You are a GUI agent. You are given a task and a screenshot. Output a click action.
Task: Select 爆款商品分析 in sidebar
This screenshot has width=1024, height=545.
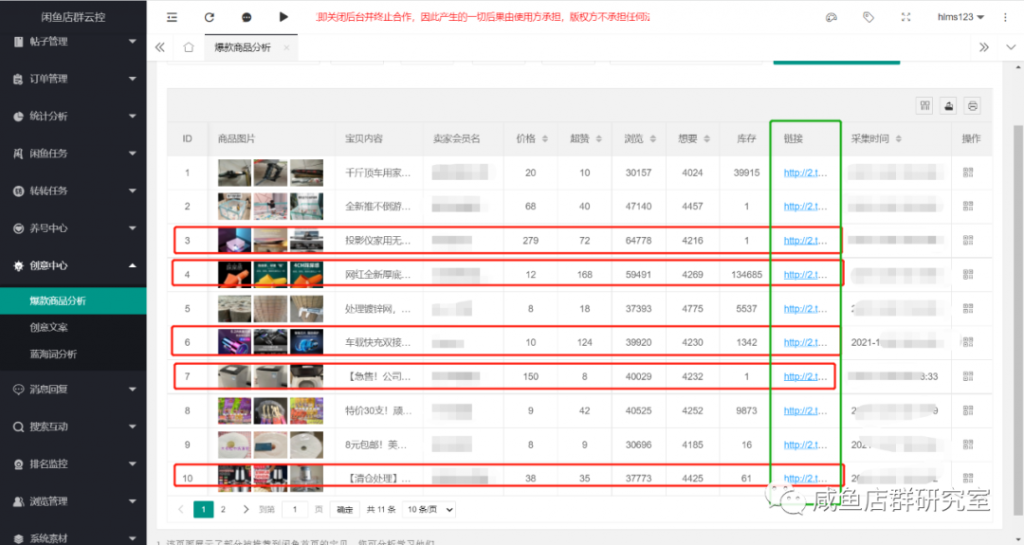coord(73,301)
